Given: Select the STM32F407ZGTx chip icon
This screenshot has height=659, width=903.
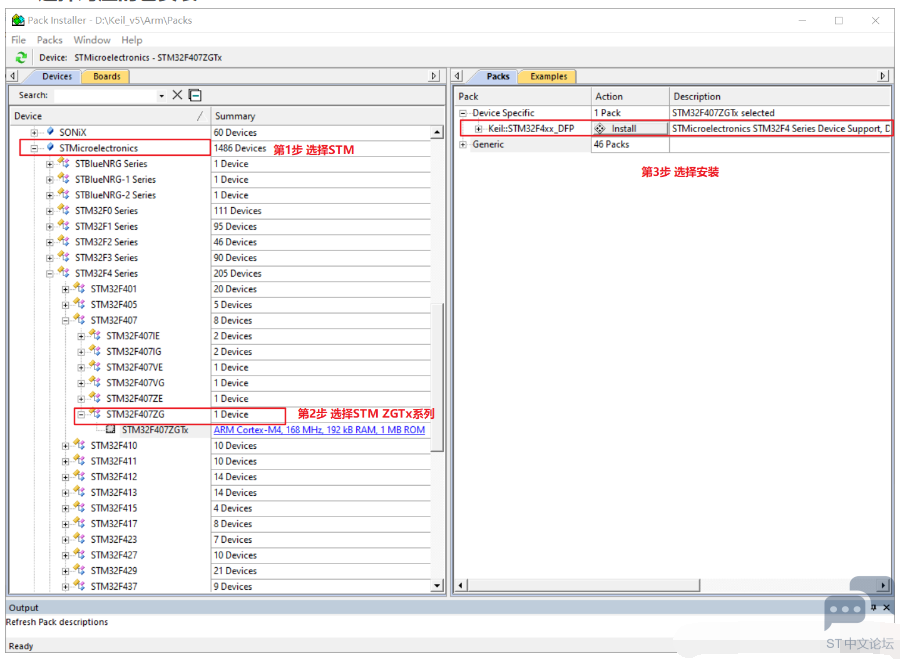Looking at the screenshot, I should [111, 430].
